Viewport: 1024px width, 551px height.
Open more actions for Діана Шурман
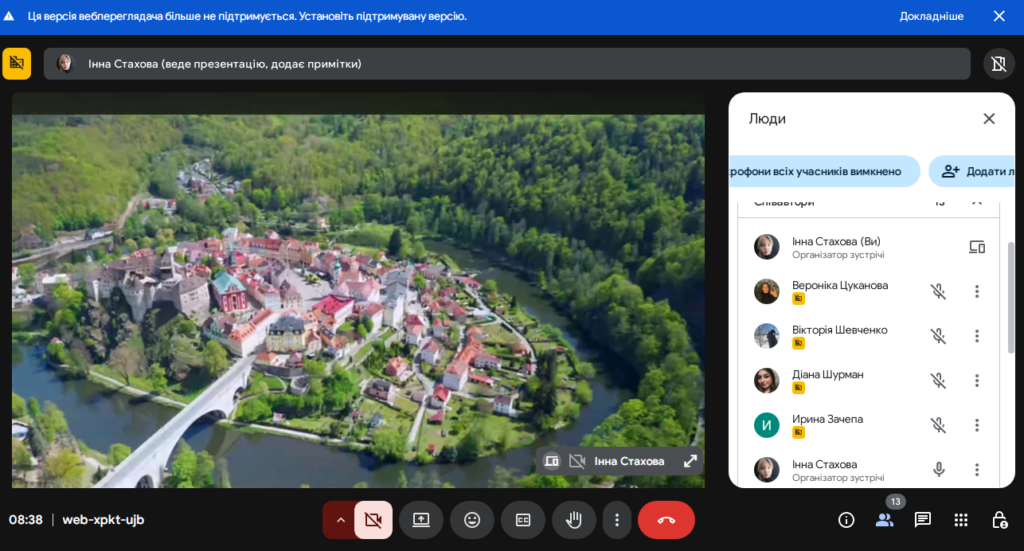pos(977,381)
